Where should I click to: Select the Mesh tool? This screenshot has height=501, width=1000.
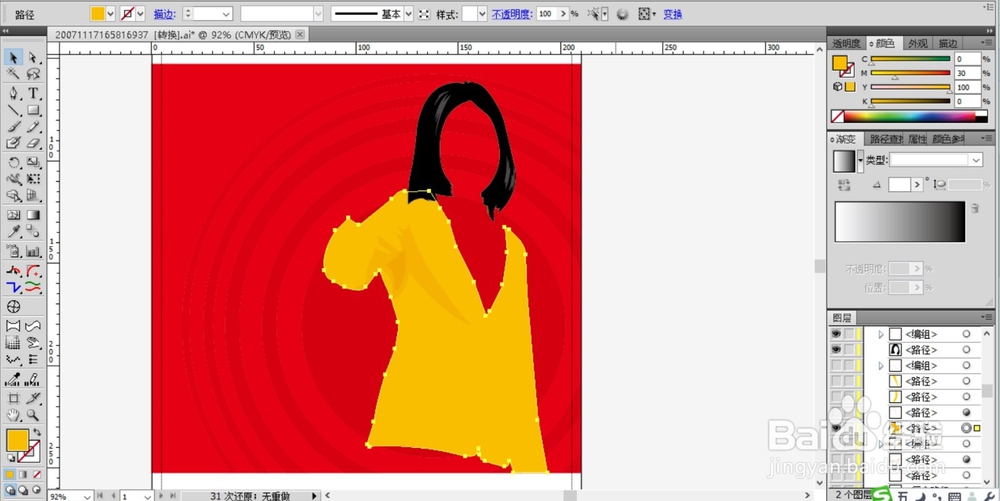point(13,215)
